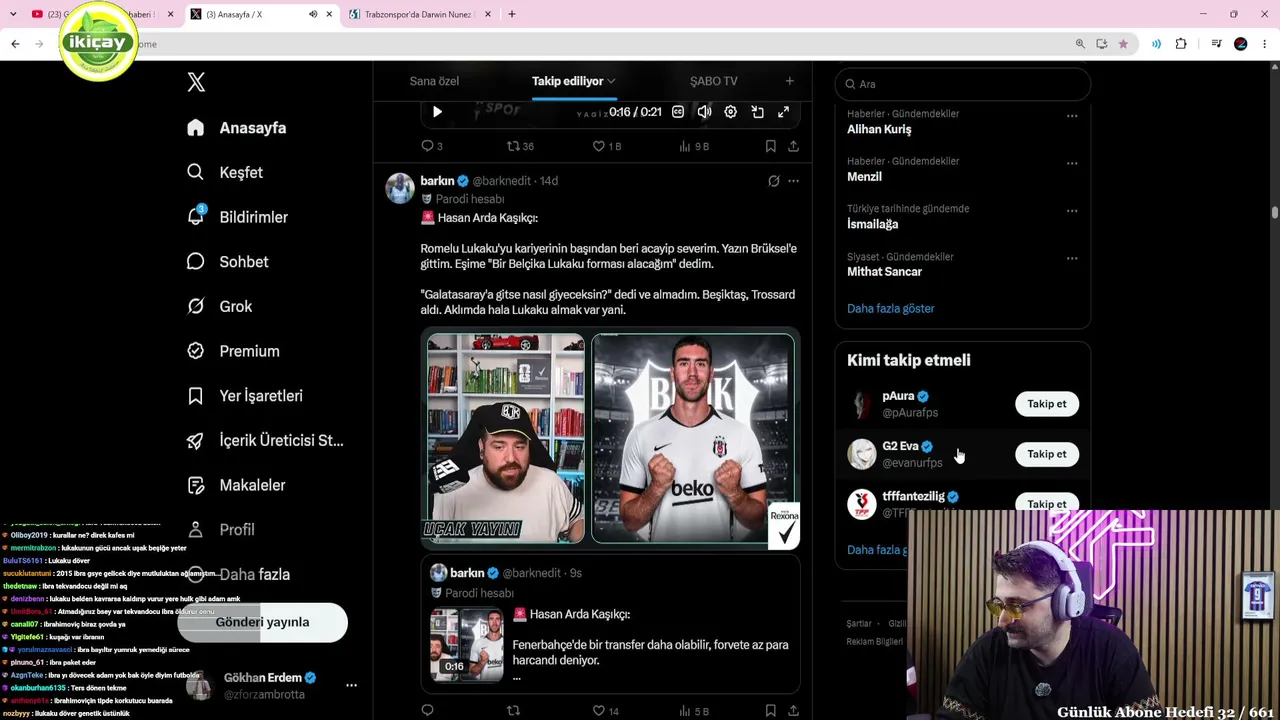Open the browser media control icon
This screenshot has height=720, width=1280.
point(1216,44)
